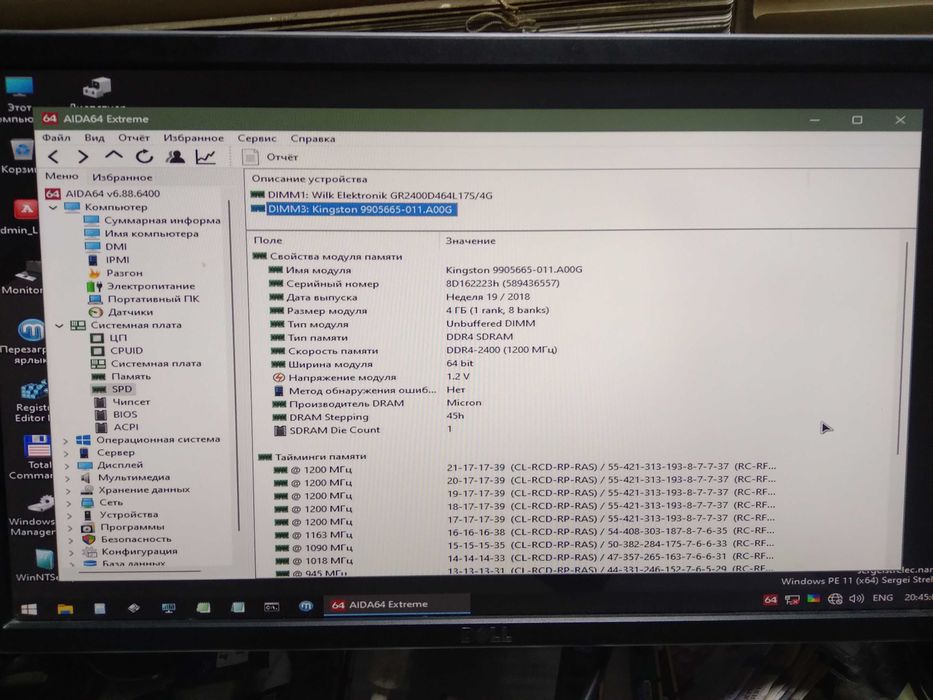Open the Чипсет chip item
The height and width of the screenshot is (700, 933).
pos(122,402)
